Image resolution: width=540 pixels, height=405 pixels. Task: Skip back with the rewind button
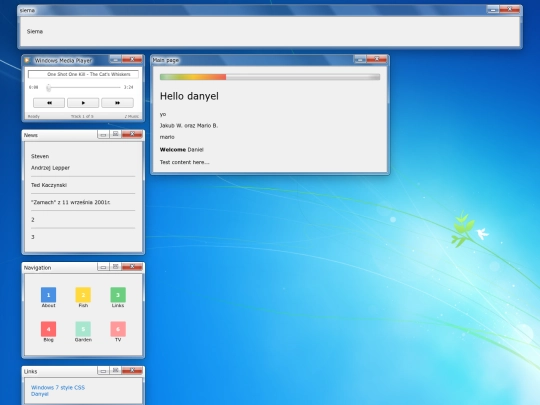point(49,103)
